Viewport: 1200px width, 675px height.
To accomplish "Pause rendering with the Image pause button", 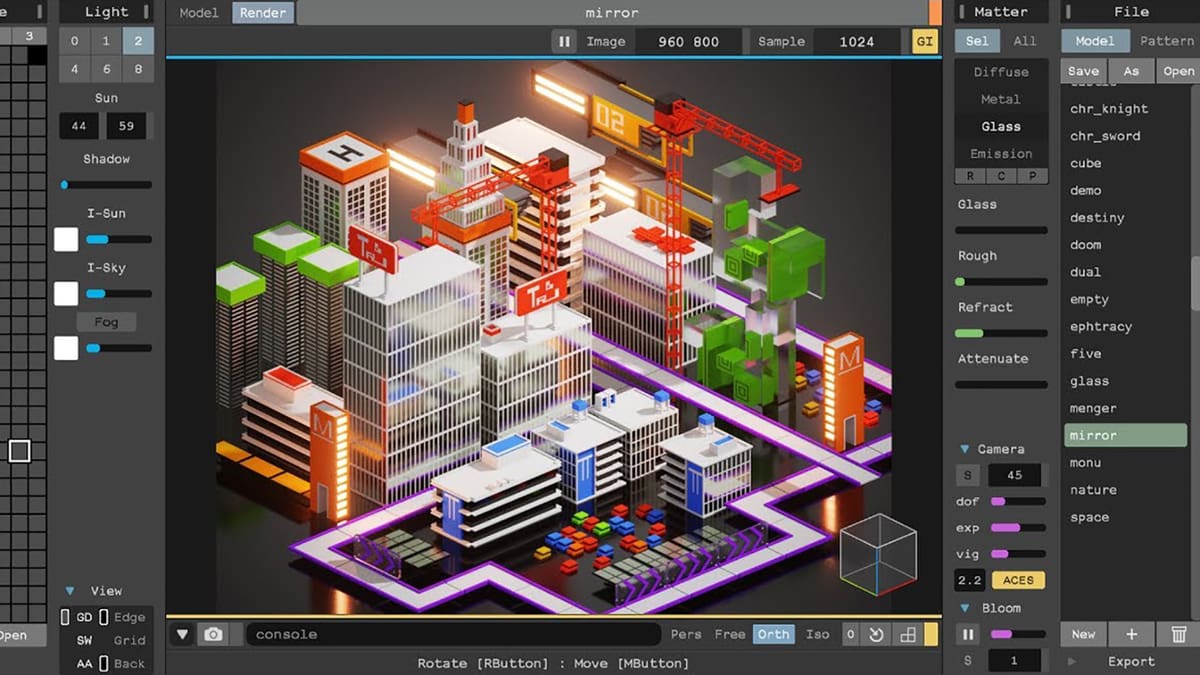I will click(x=564, y=41).
